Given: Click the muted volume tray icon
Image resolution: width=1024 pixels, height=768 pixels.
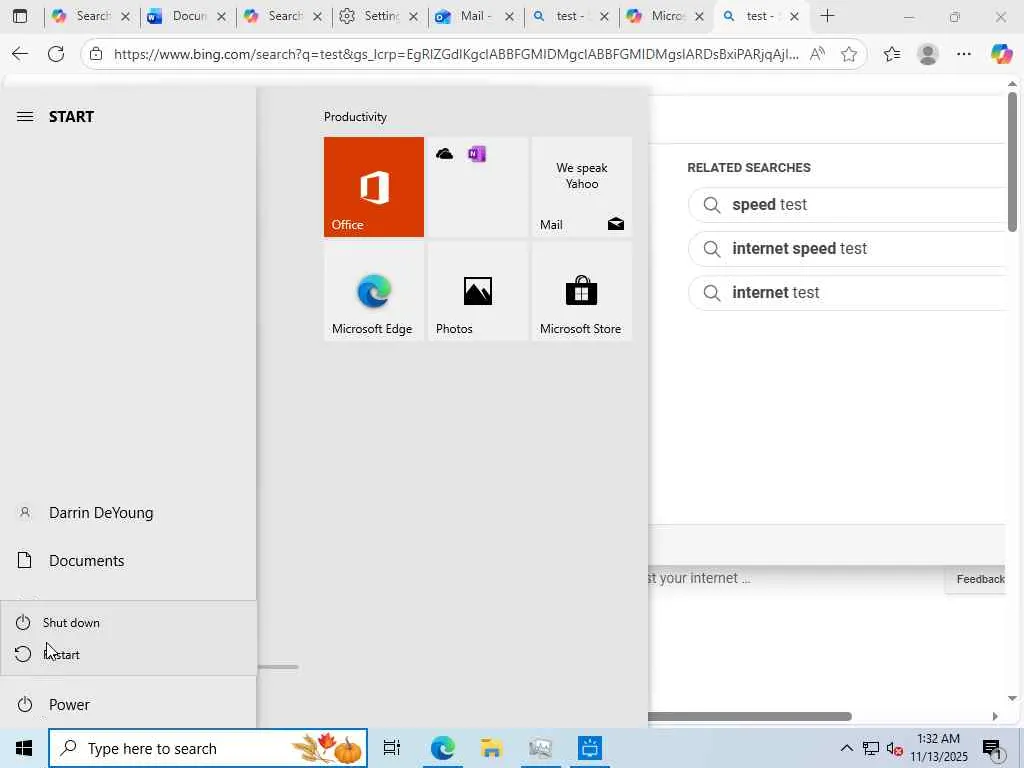Looking at the screenshot, I should 894,748.
